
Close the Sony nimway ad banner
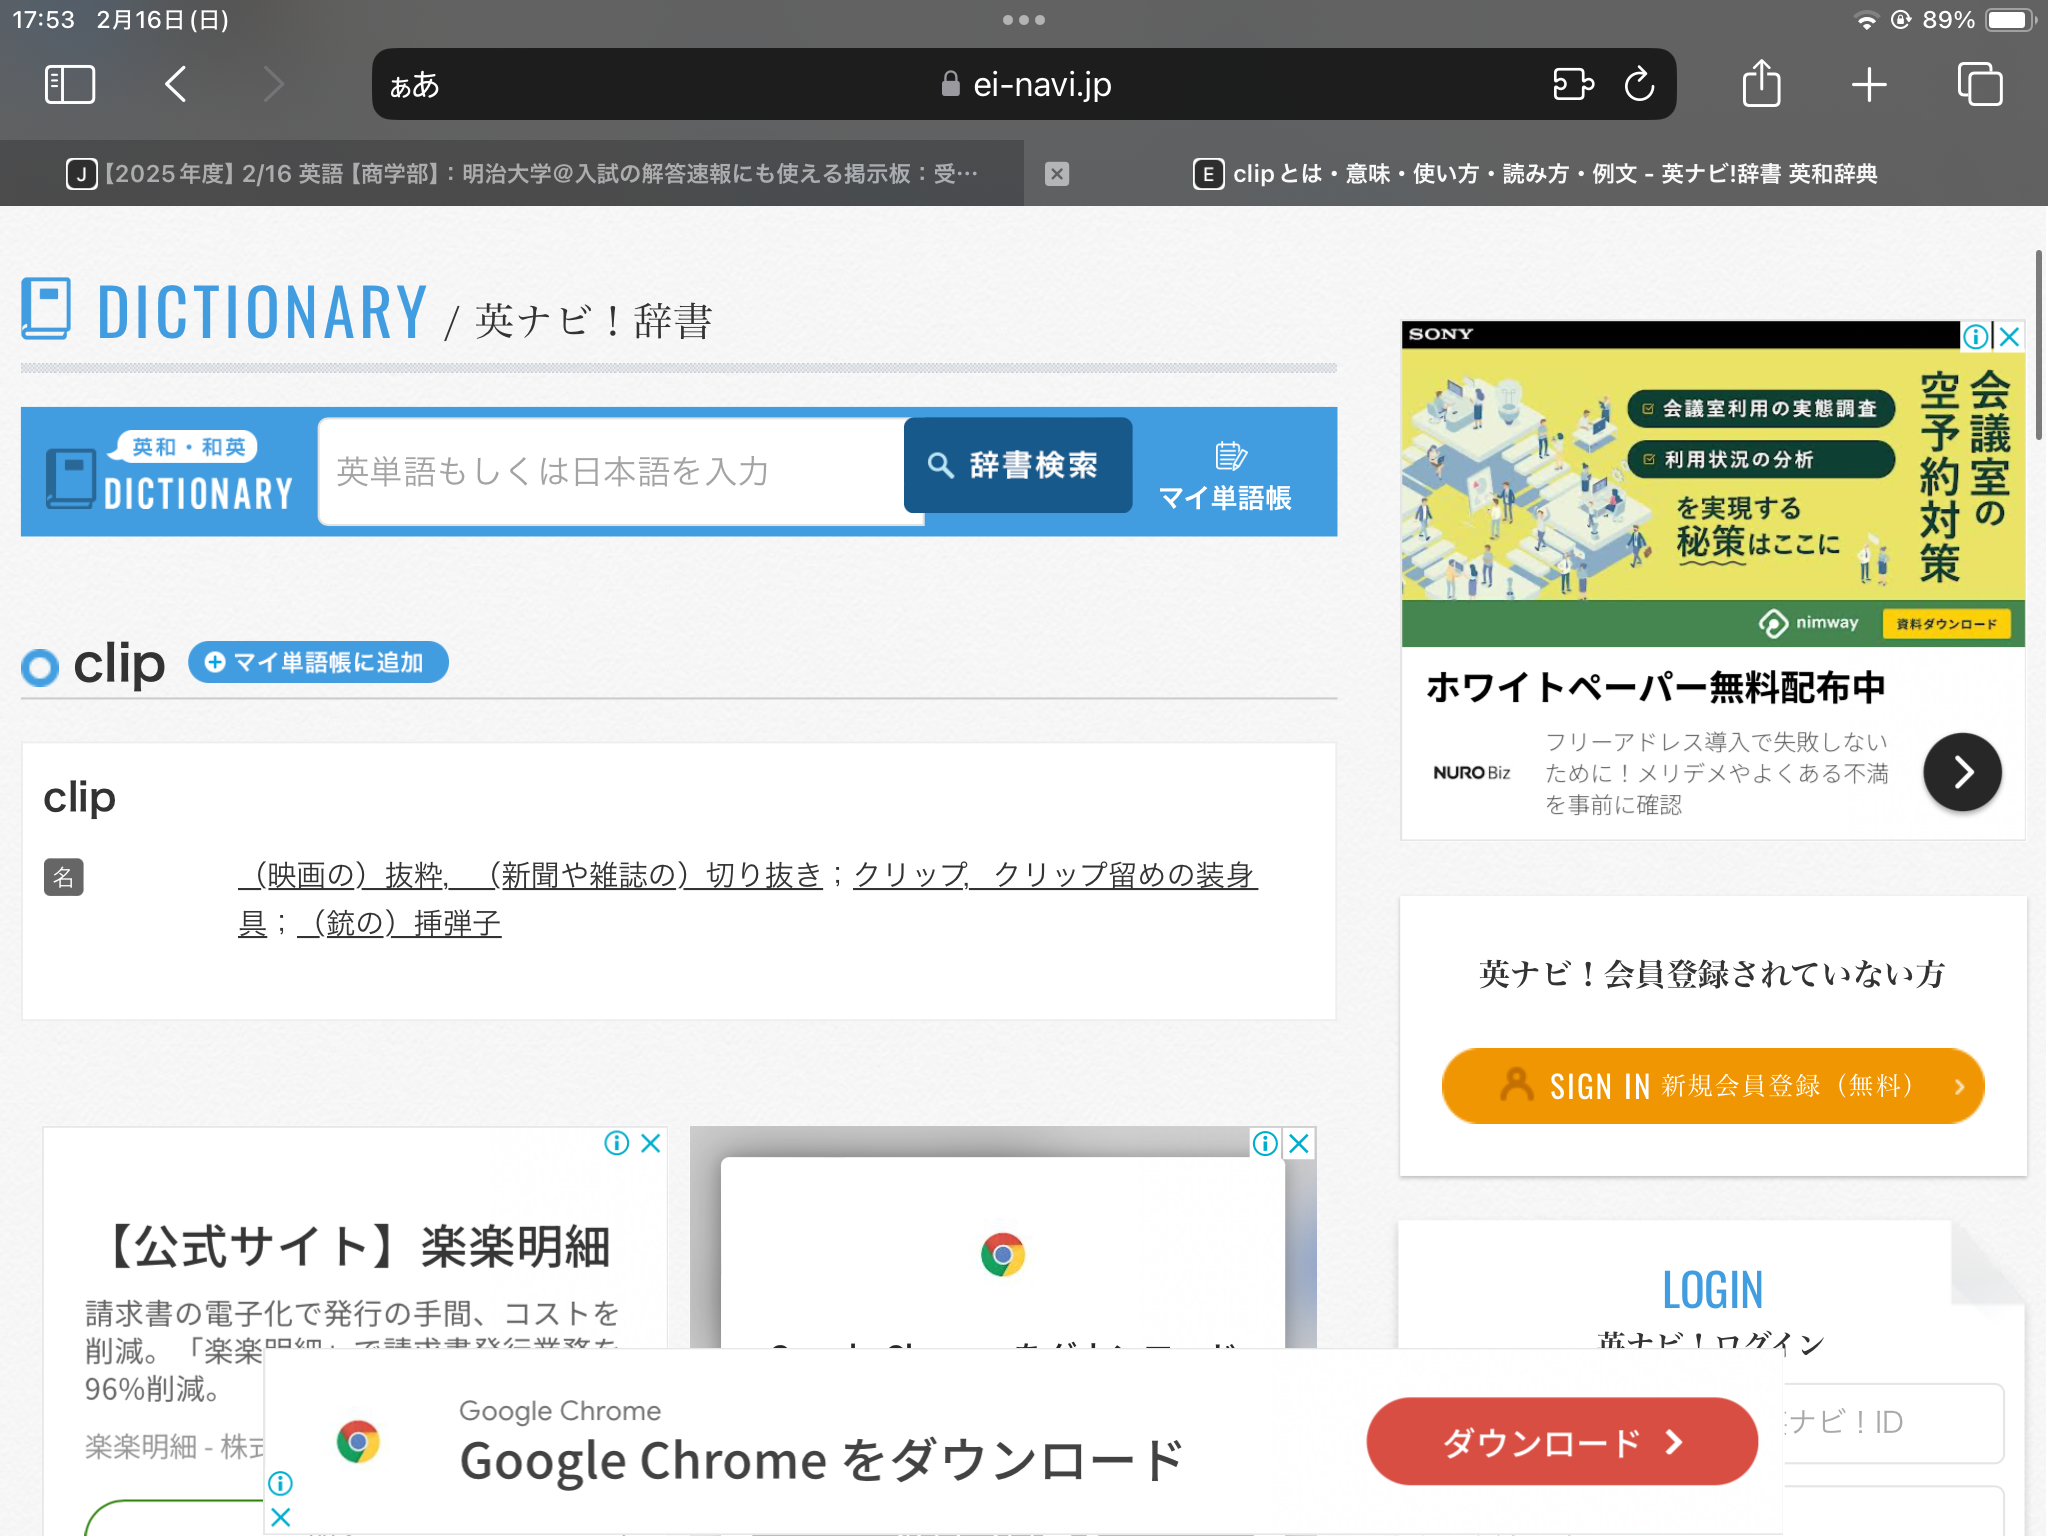(x=2010, y=336)
